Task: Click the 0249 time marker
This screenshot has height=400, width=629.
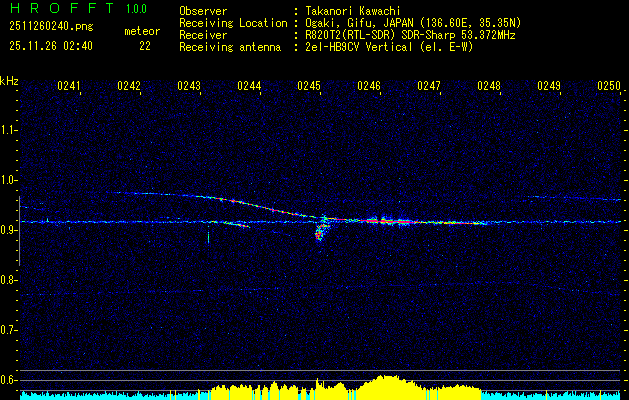Action: [549, 85]
